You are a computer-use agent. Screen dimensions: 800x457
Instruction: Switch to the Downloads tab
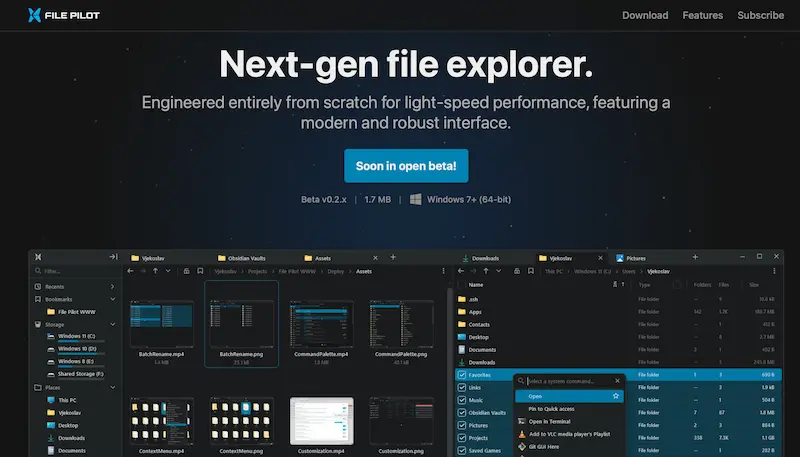[x=481, y=258]
